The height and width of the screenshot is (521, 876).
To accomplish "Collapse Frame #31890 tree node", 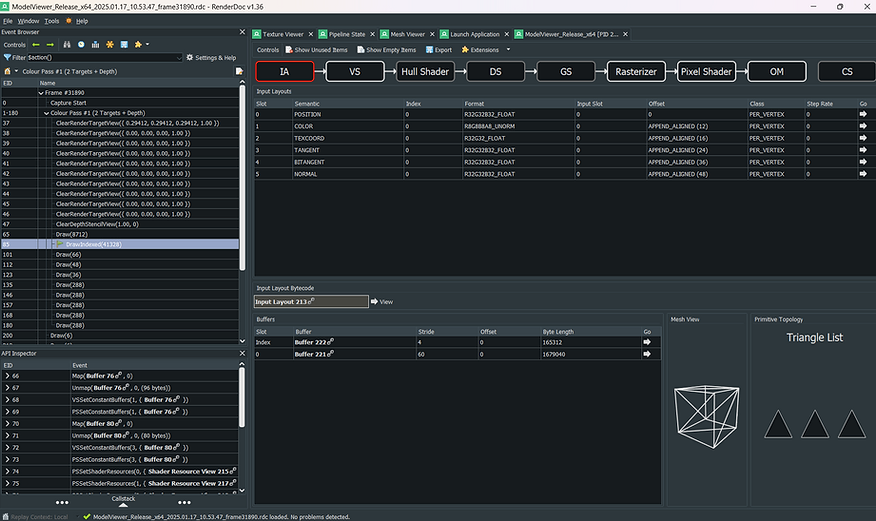I will [x=41, y=93].
